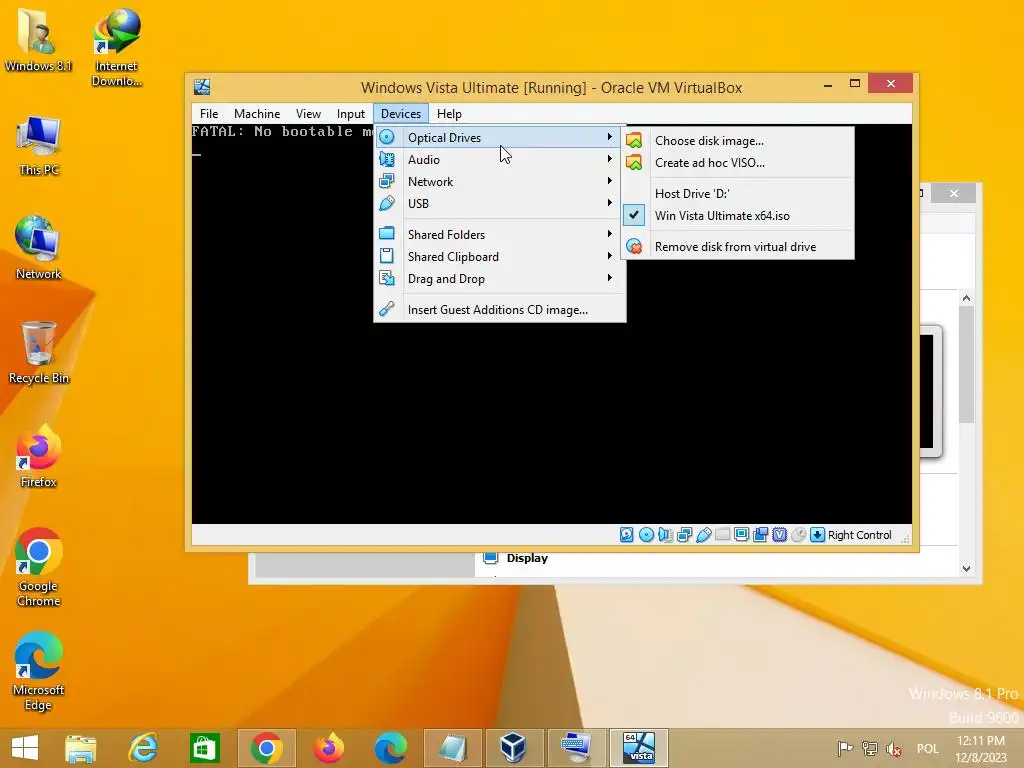Click scroll up arrow in background window
The width and height of the screenshot is (1024, 768).
967,298
